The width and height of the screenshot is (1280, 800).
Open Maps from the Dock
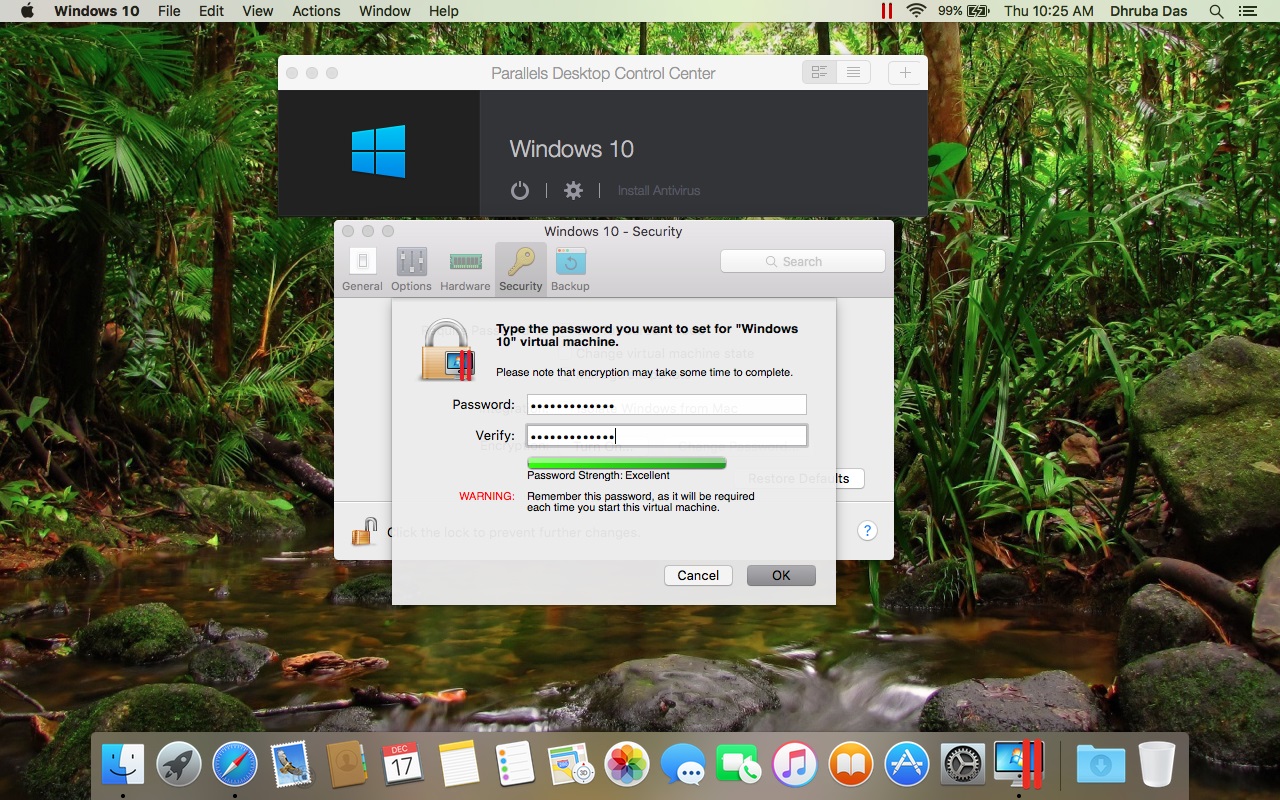tap(571, 765)
